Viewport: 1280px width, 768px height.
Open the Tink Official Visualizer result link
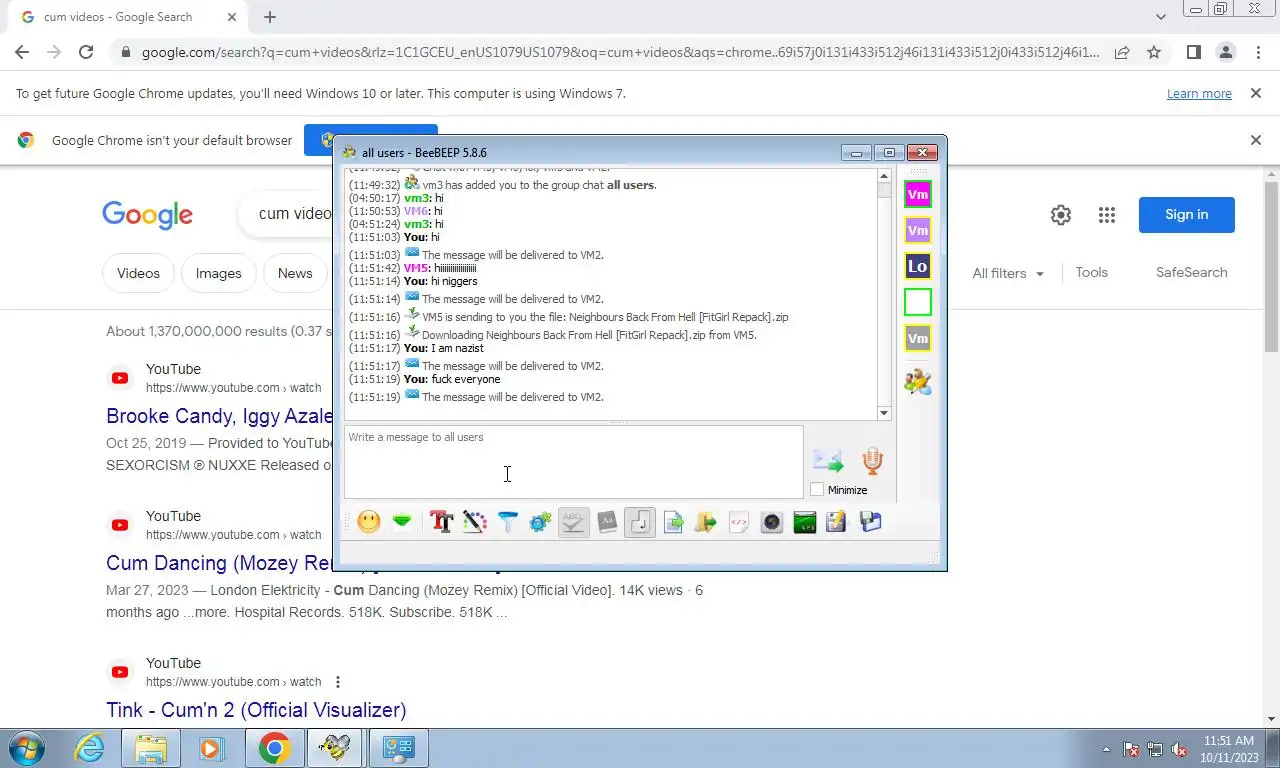(x=256, y=710)
